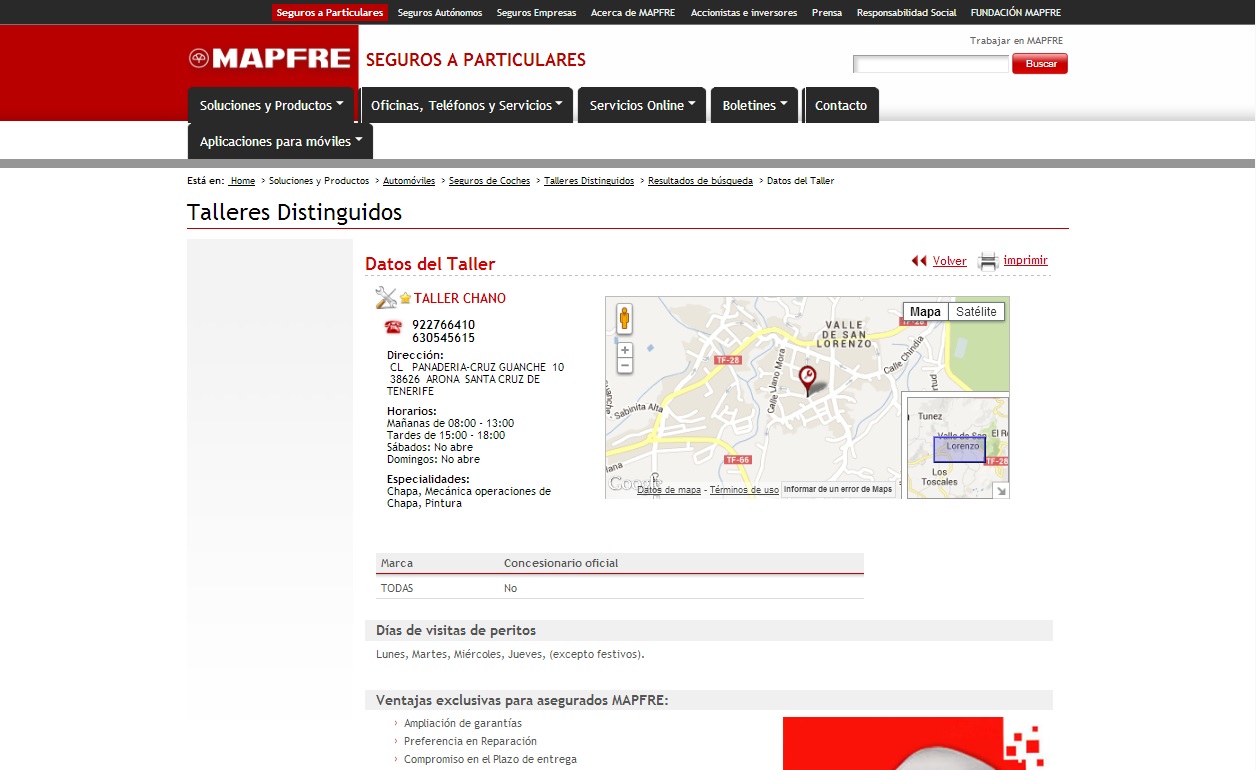Click the Street View pegman icon
Viewport: 1256px width, 770px height.
click(625, 319)
